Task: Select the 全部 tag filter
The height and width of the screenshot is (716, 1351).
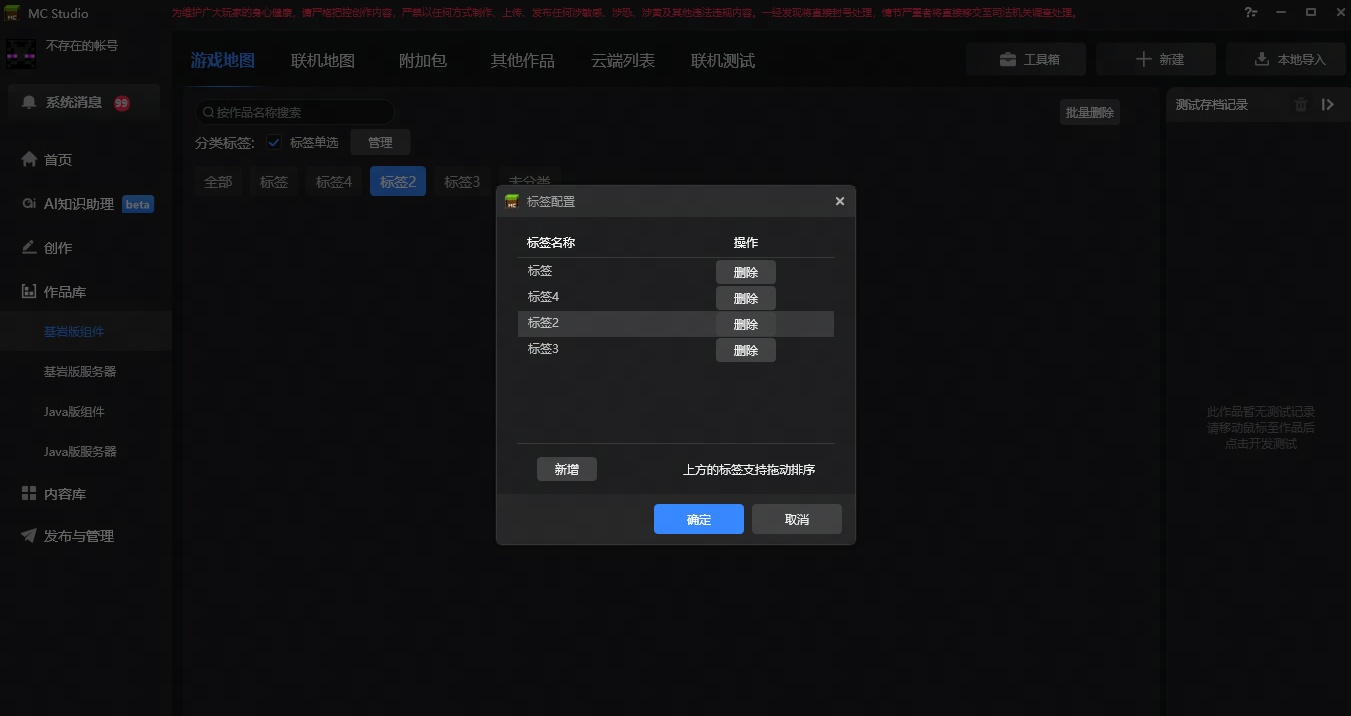Action: coord(218,181)
